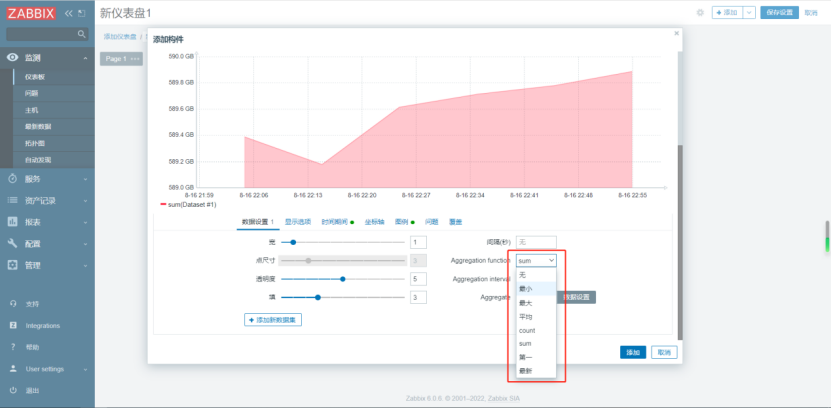Image resolution: width=831 pixels, height=408 pixels.
Task: Open 自动发现 in the sidebar
Action: 38,159
